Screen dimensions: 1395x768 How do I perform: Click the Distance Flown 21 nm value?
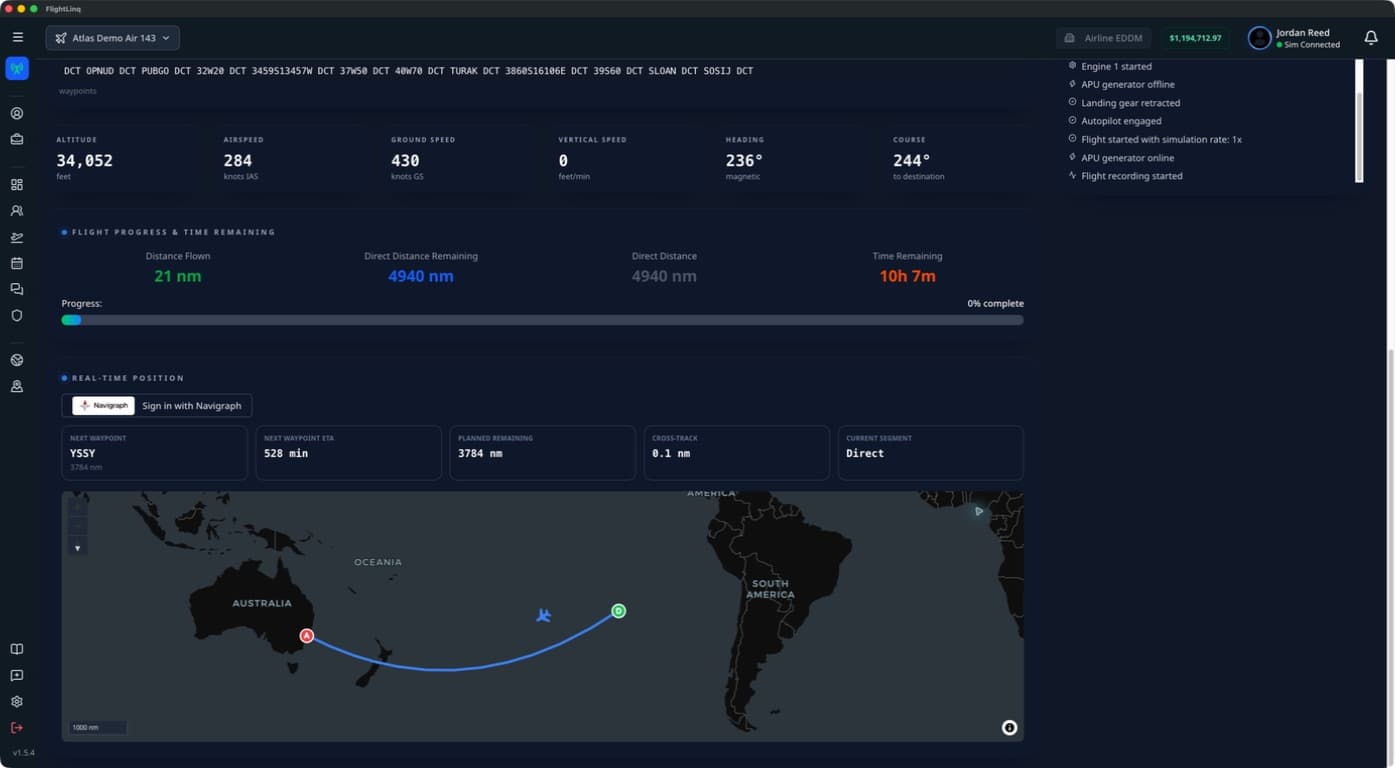[178, 276]
